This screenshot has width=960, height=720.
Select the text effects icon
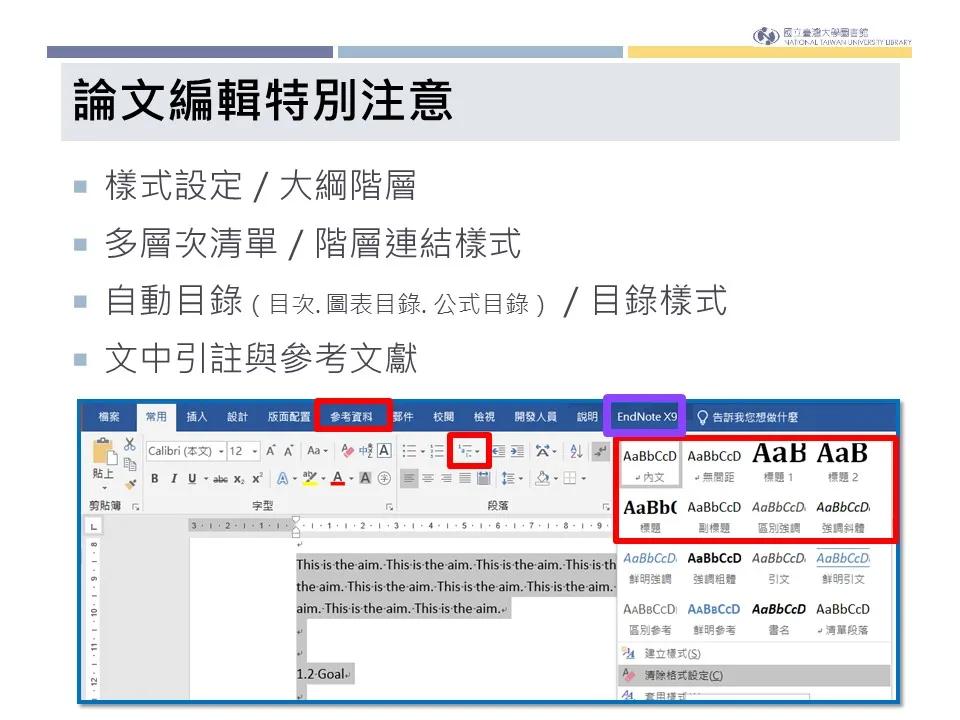click(282, 478)
